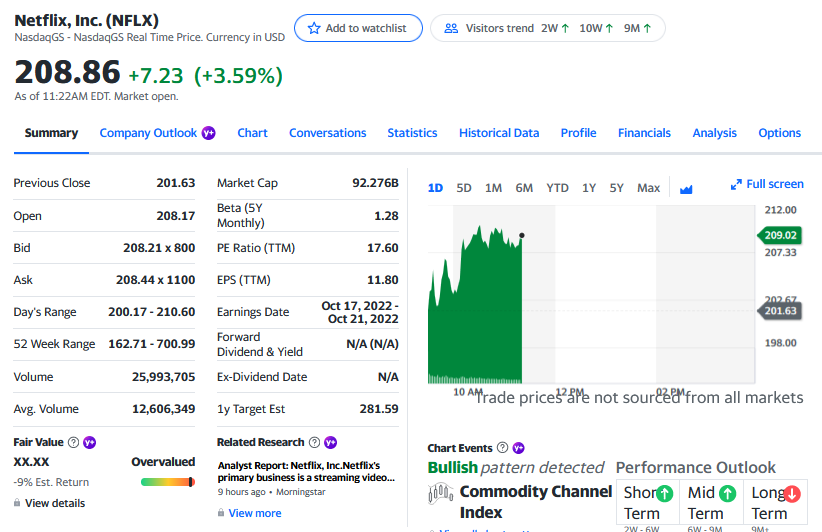The image size is (822, 532).
Task: Click the 9M visitors trend up arrow
Action: (x=647, y=28)
